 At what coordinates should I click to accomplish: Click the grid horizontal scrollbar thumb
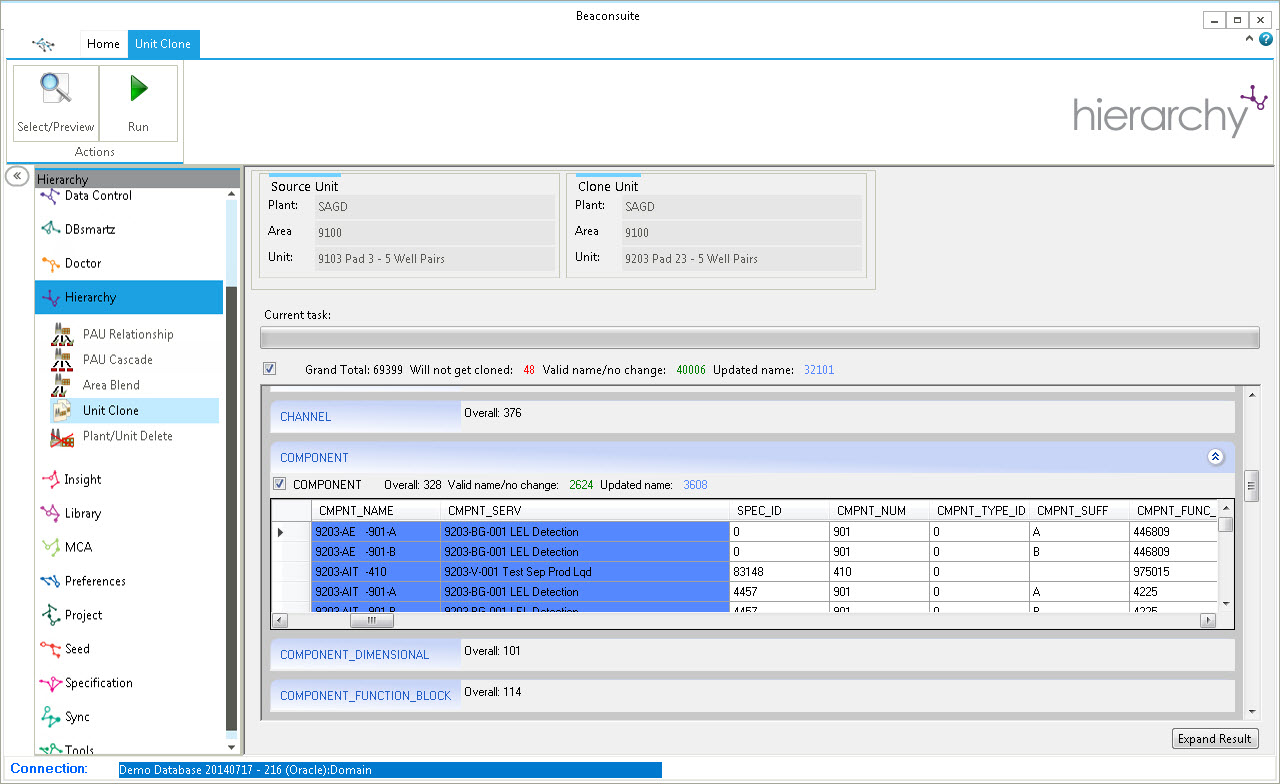tap(371, 620)
